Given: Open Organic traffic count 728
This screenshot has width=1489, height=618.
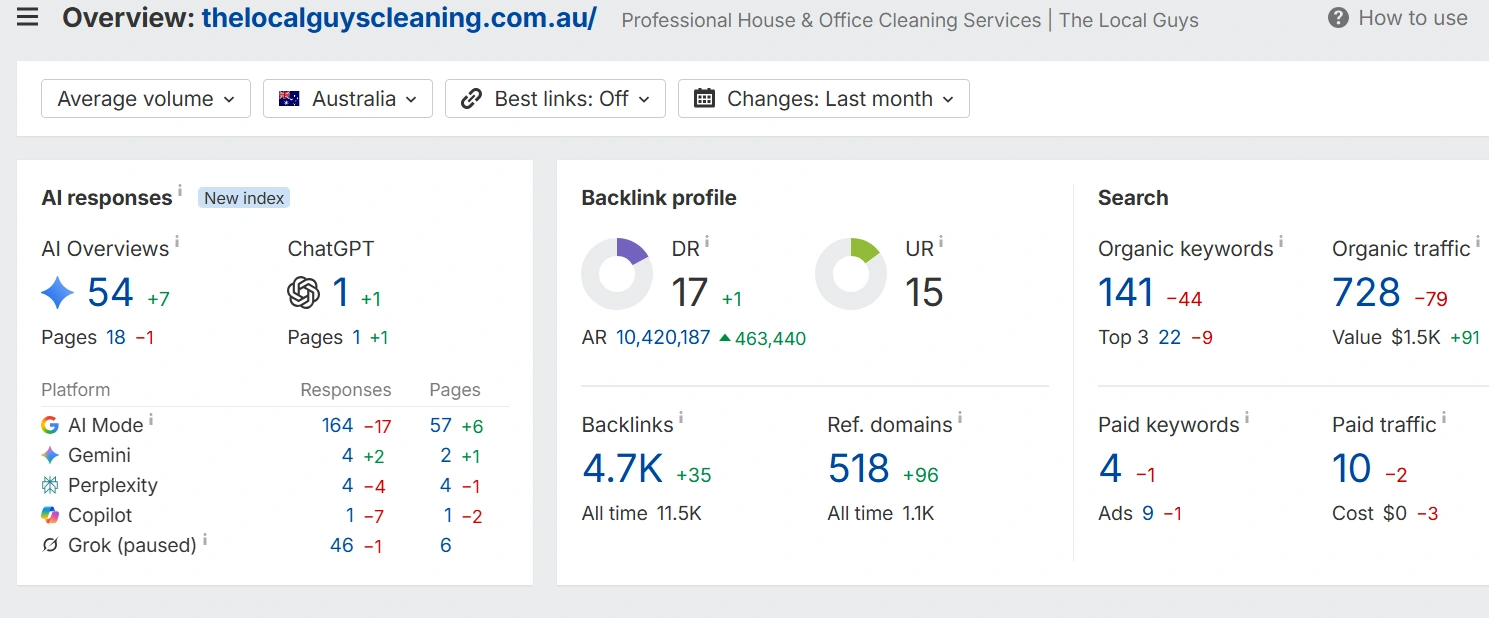Looking at the screenshot, I should (x=1366, y=293).
